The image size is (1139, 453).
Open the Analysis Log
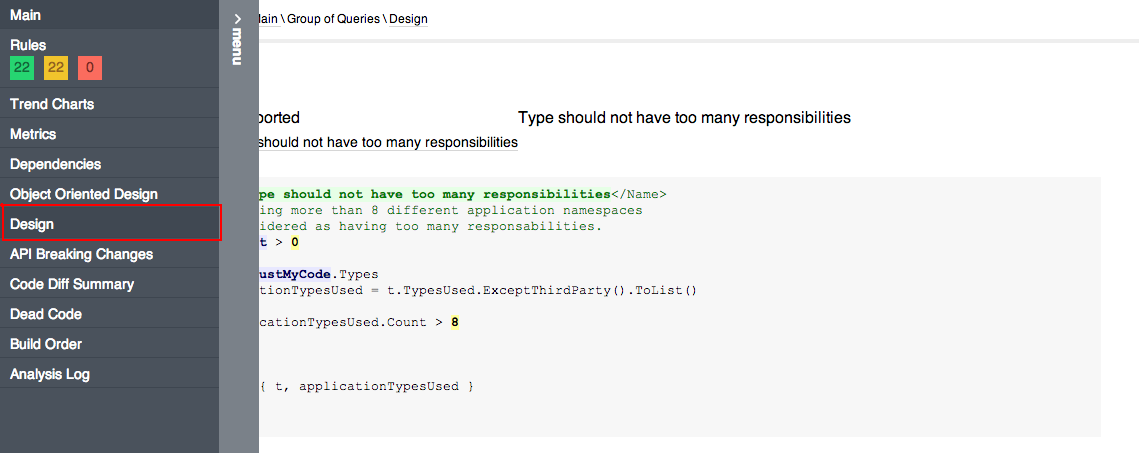pyautogui.click(x=110, y=374)
